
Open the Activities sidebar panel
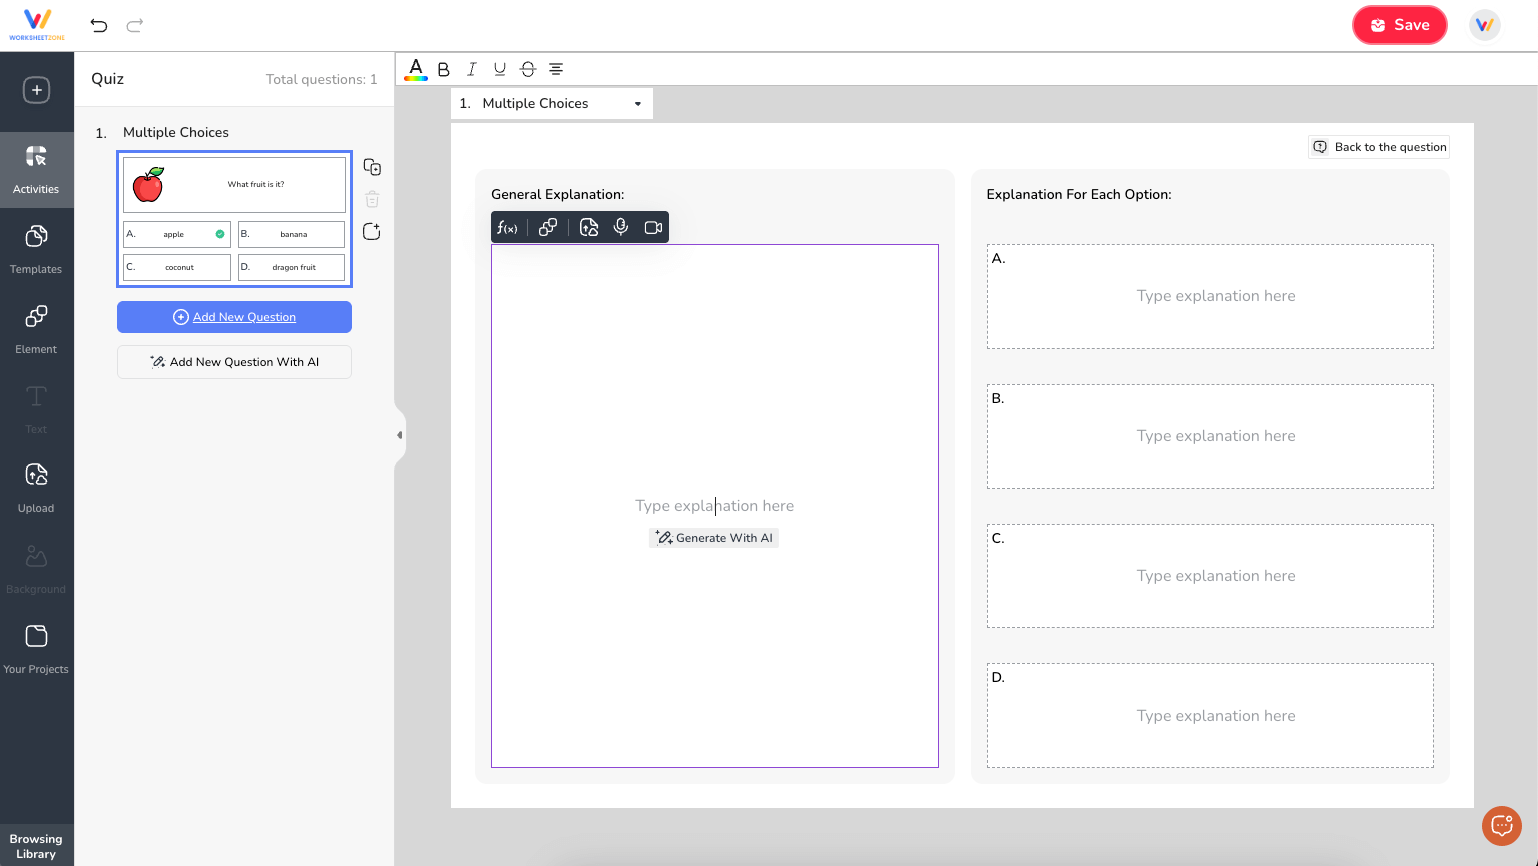[37, 170]
